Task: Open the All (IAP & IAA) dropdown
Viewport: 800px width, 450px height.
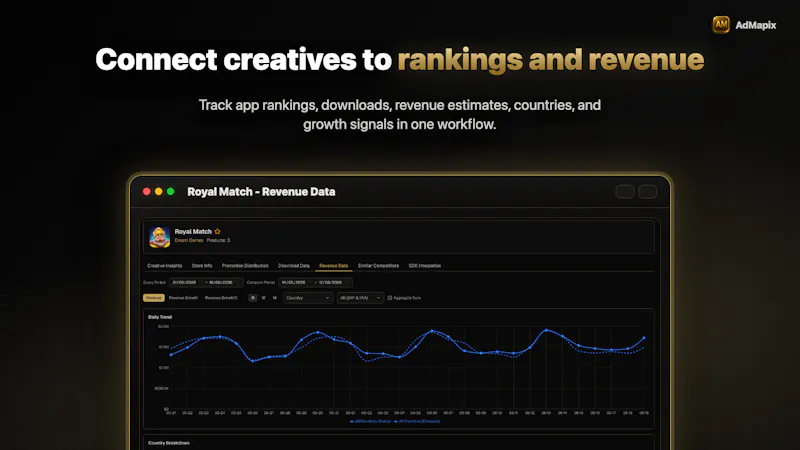Action: pos(360,298)
